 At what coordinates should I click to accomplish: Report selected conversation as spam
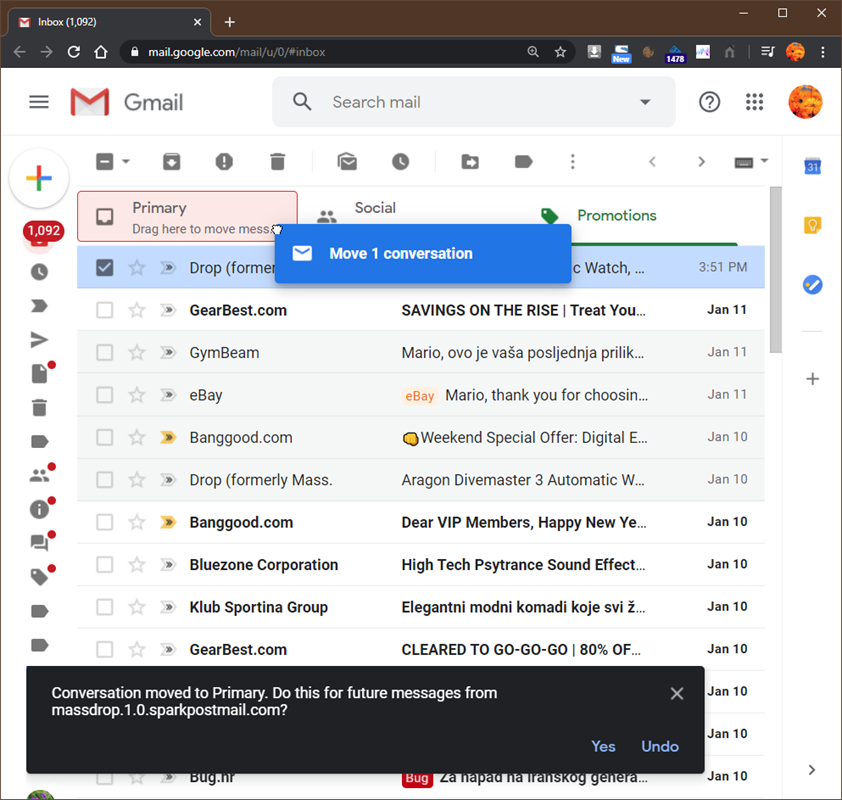point(224,162)
